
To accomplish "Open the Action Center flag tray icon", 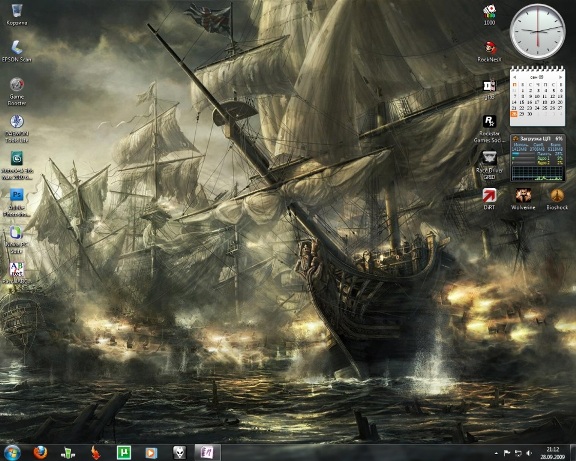I will click(x=506, y=453).
